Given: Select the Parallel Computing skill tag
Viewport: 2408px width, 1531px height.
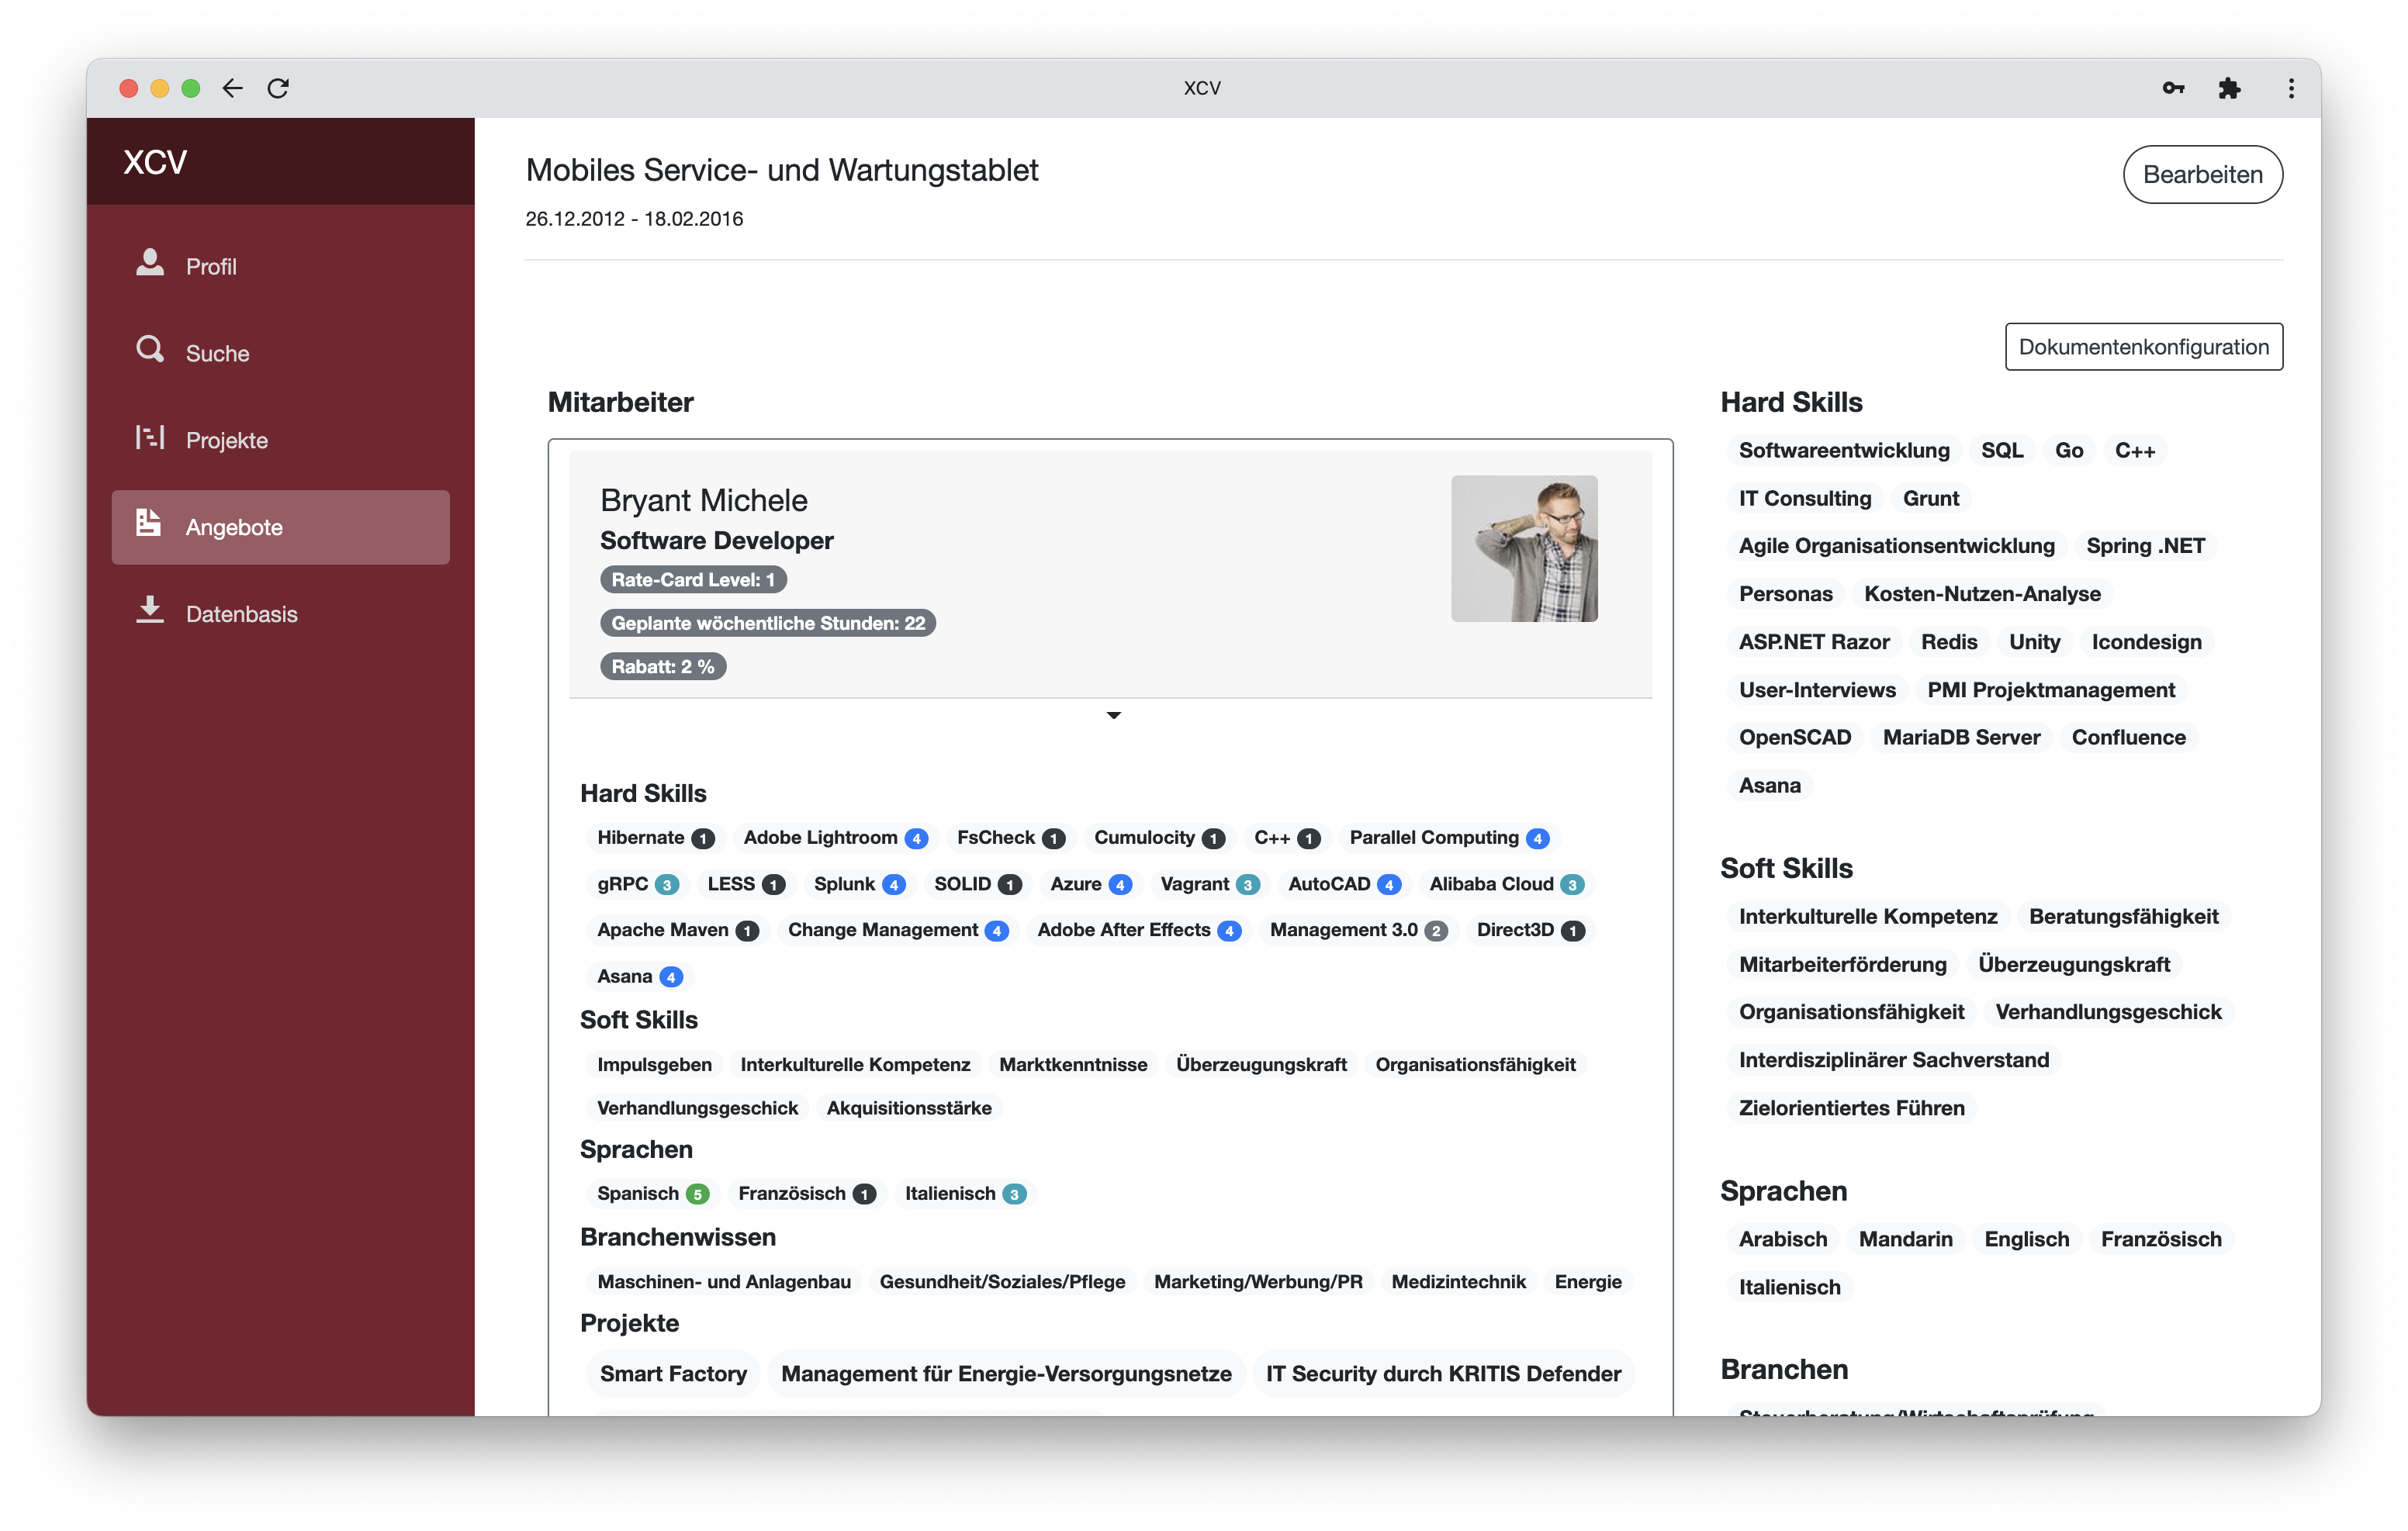Looking at the screenshot, I should (1449, 838).
